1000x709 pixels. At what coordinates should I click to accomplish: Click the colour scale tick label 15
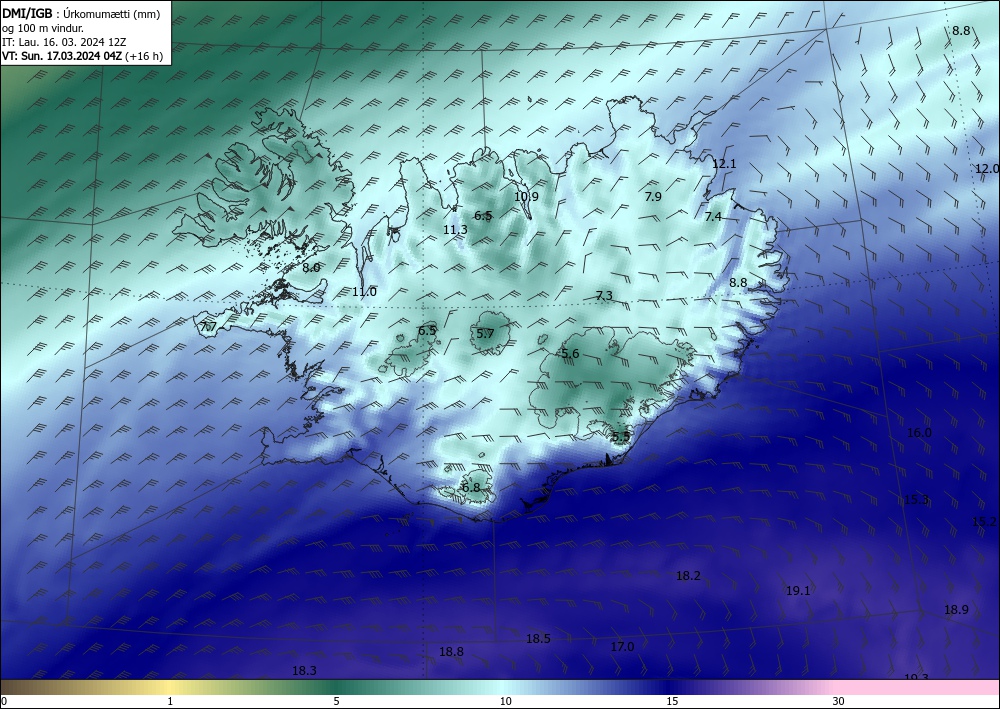coord(672,701)
